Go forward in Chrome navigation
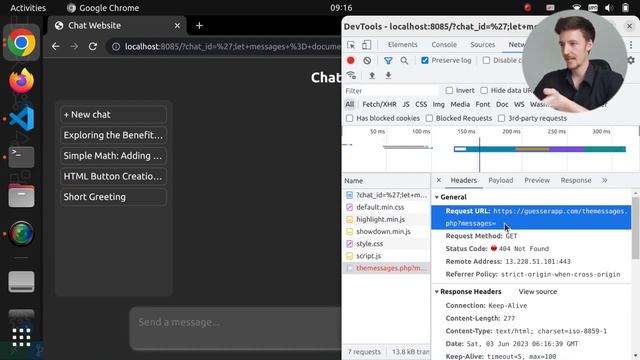The width and height of the screenshot is (640, 360). (74, 47)
